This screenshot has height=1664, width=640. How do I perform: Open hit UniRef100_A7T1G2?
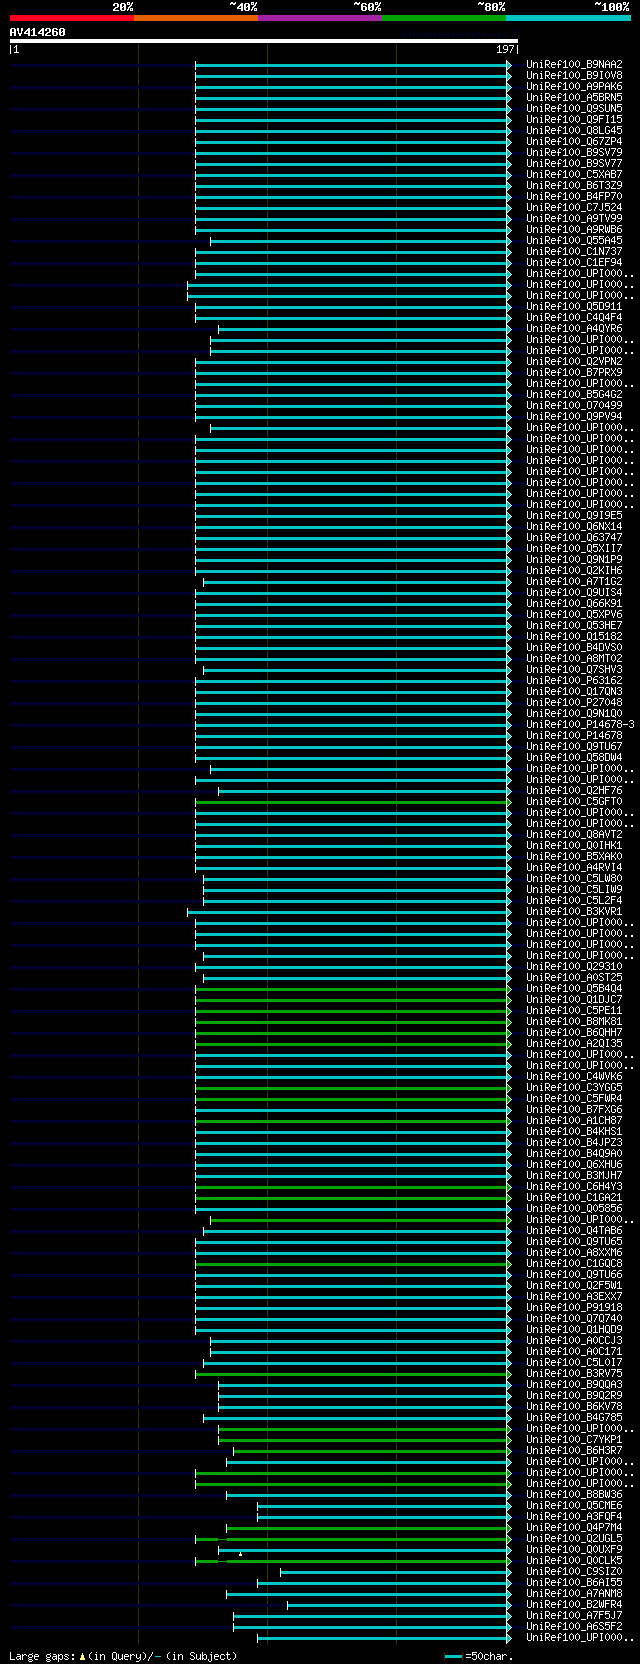574,581
